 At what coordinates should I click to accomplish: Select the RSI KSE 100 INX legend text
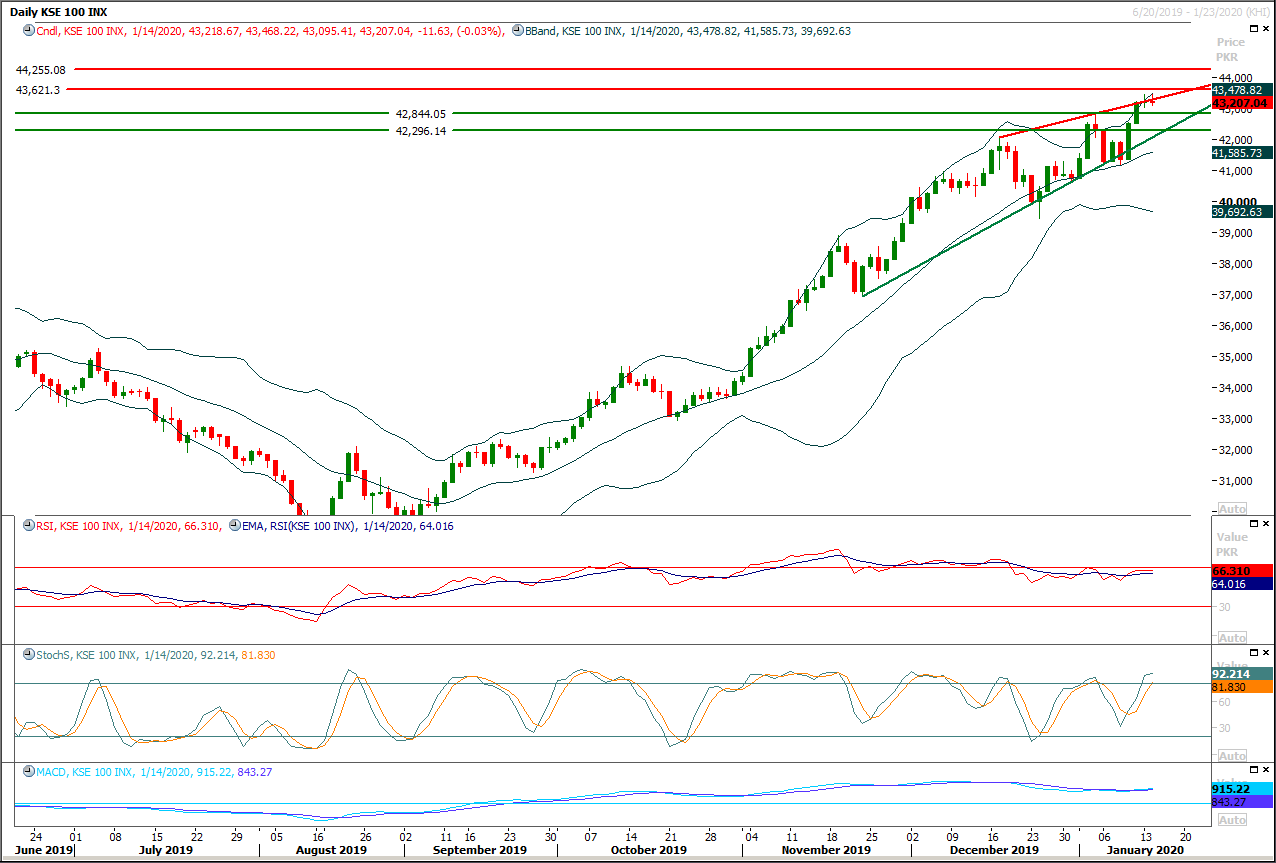tap(129, 525)
